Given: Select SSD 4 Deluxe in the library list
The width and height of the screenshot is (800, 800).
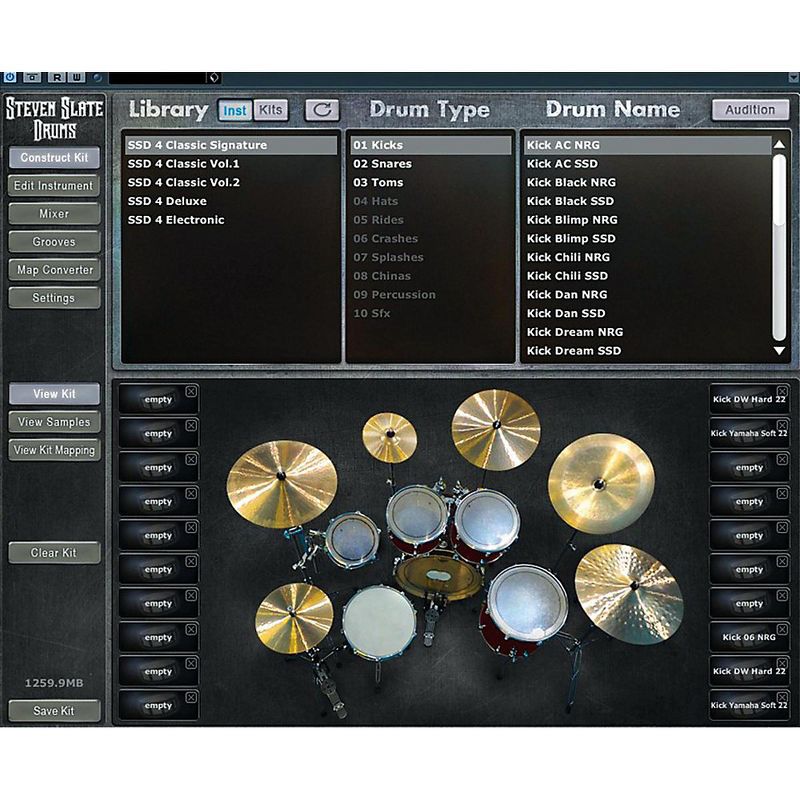Looking at the screenshot, I should click(x=167, y=201).
